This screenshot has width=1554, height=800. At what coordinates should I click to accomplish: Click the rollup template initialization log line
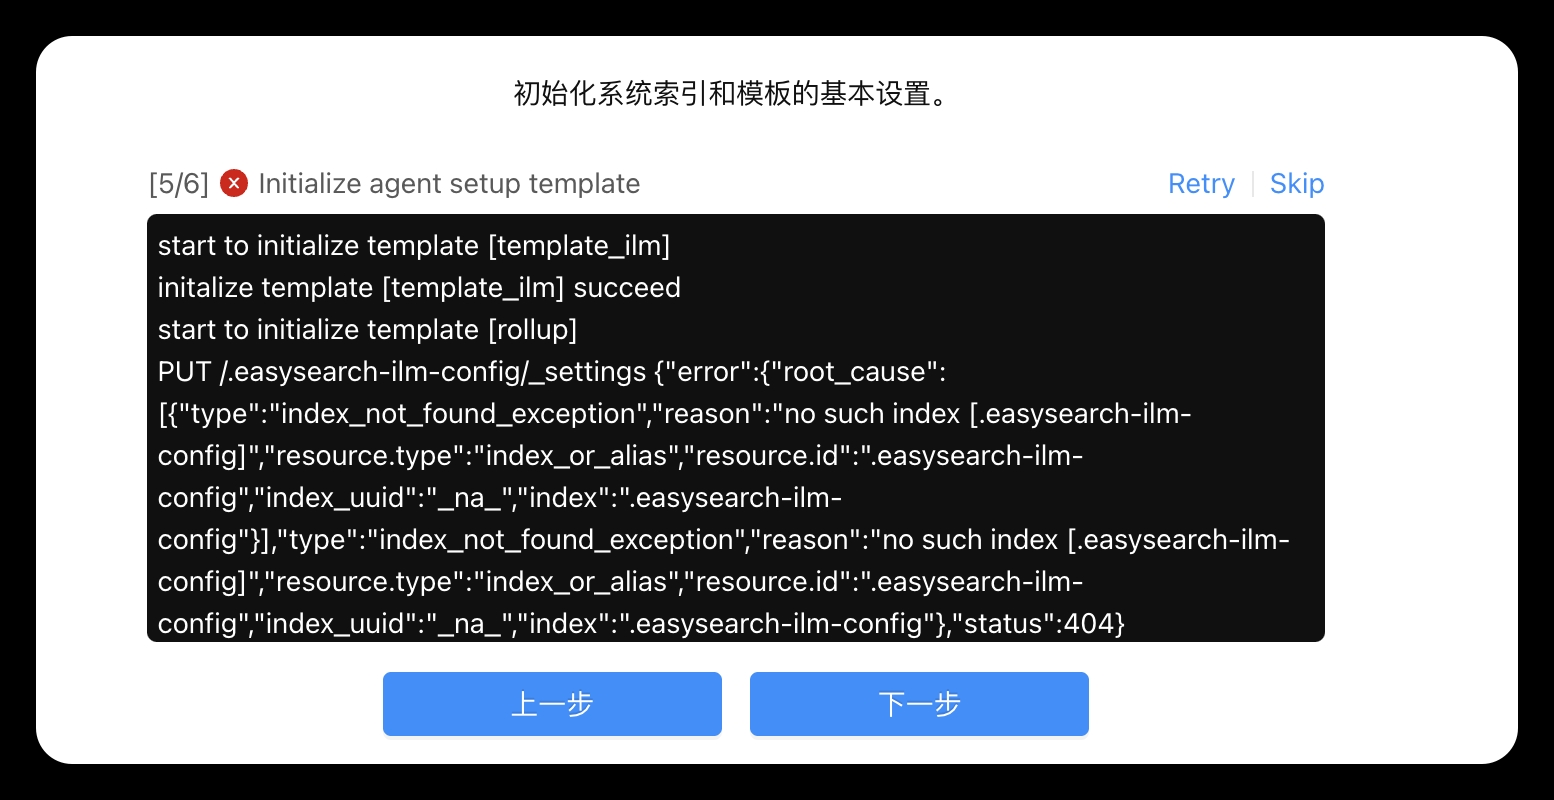coord(367,329)
